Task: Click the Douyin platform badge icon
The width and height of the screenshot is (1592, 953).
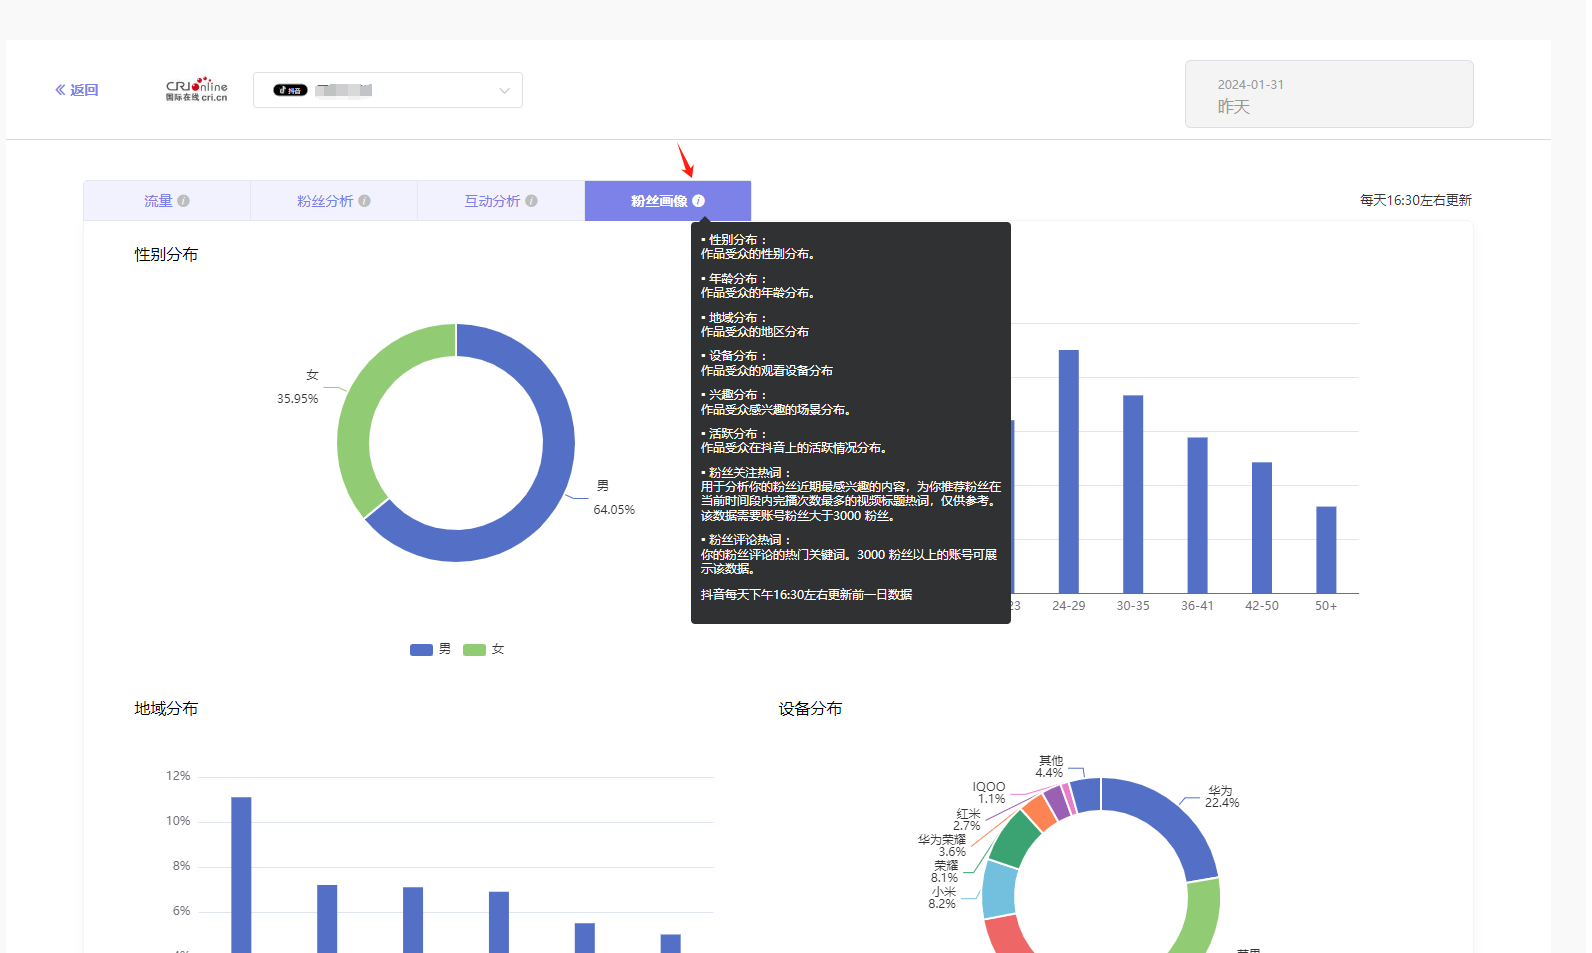Action: (291, 90)
